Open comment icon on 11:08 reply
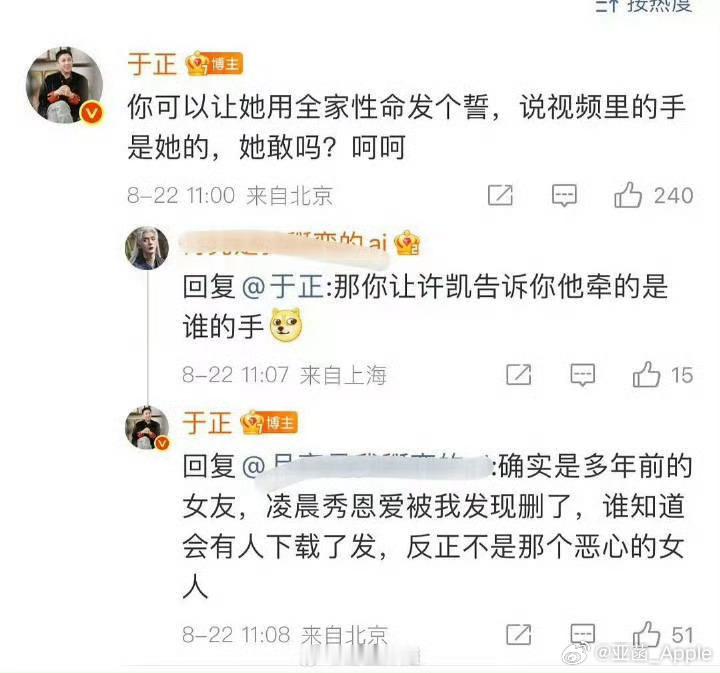This screenshot has height=673, width=720. [x=582, y=634]
